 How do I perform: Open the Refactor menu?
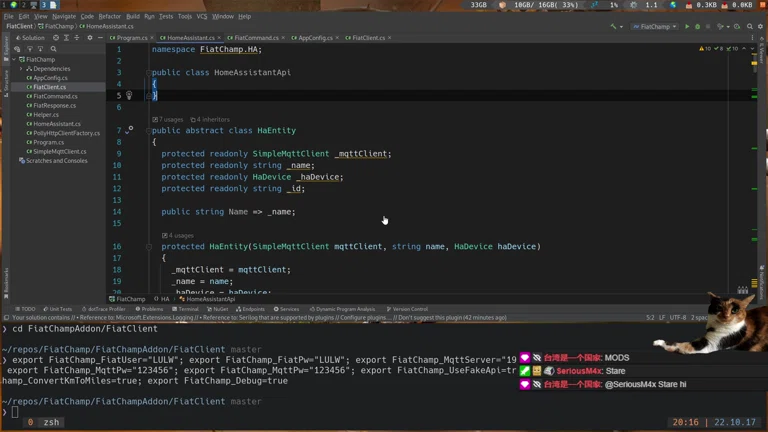pyautogui.click(x=109, y=17)
